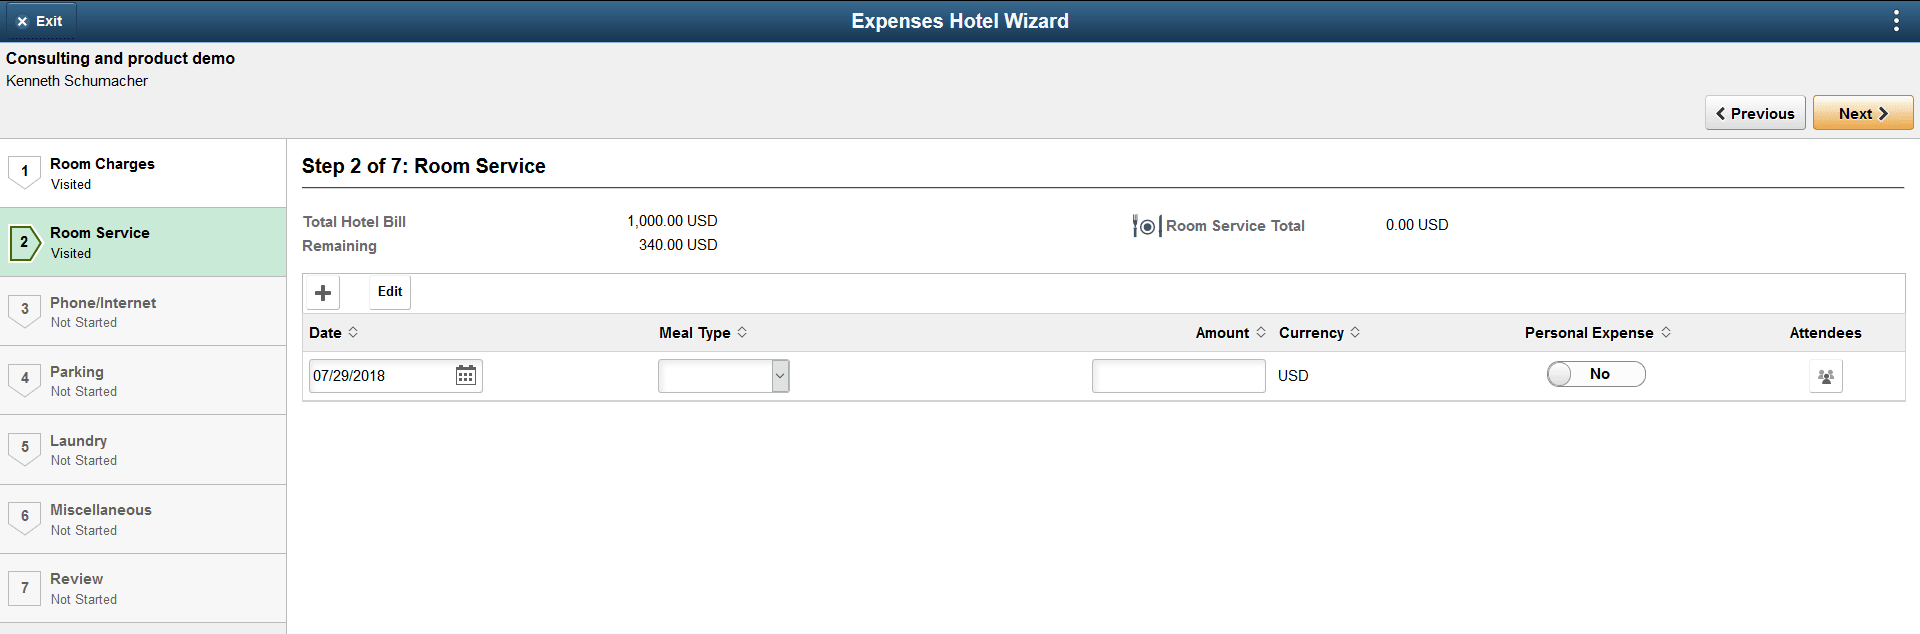Open the calendar date picker

pos(464,375)
